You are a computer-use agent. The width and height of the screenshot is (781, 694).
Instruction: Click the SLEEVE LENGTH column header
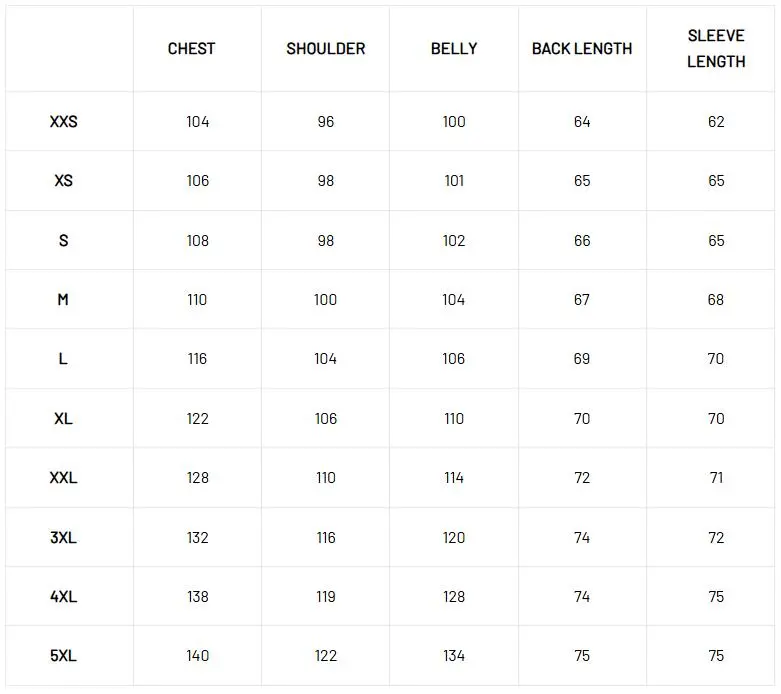pyautogui.click(x=716, y=49)
